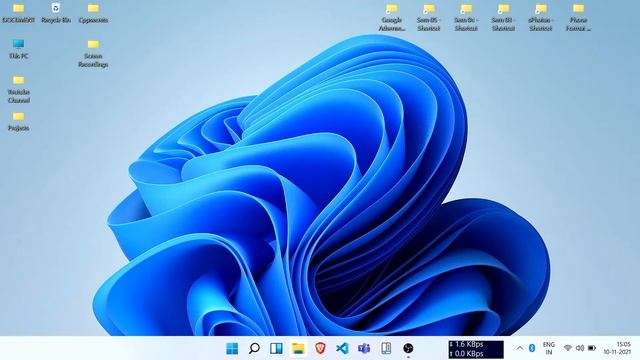This screenshot has width=640, height=360.
Task: Expand hidden tray icons chevron
Action: click(520, 348)
